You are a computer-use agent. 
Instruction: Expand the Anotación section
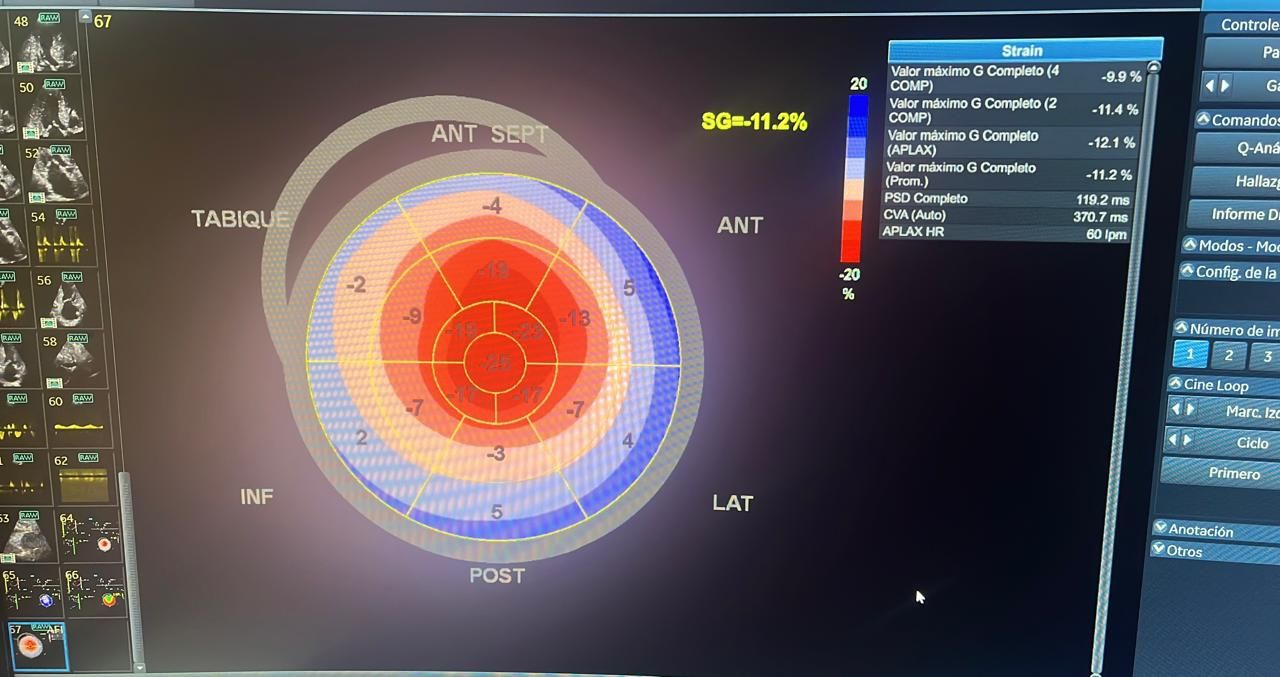(x=1160, y=529)
